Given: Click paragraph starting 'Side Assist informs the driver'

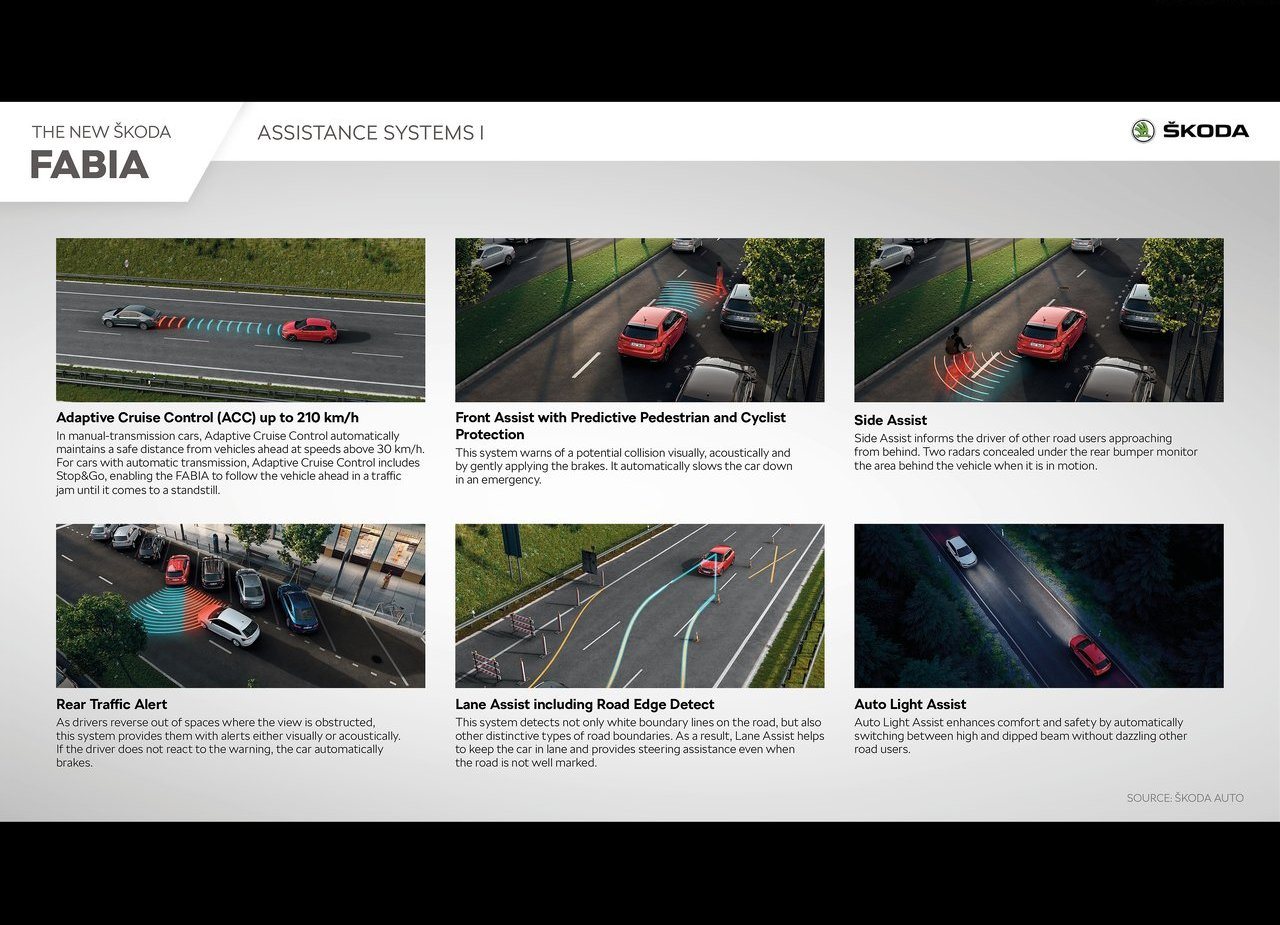Looking at the screenshot, I should coord(1026,452).
